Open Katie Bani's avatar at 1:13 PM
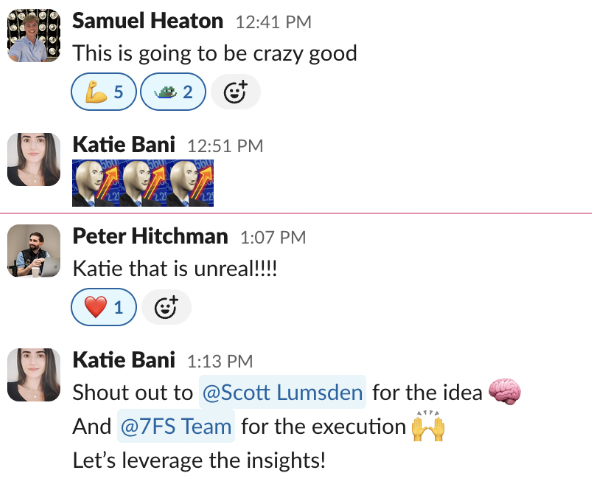 point(34,375)
